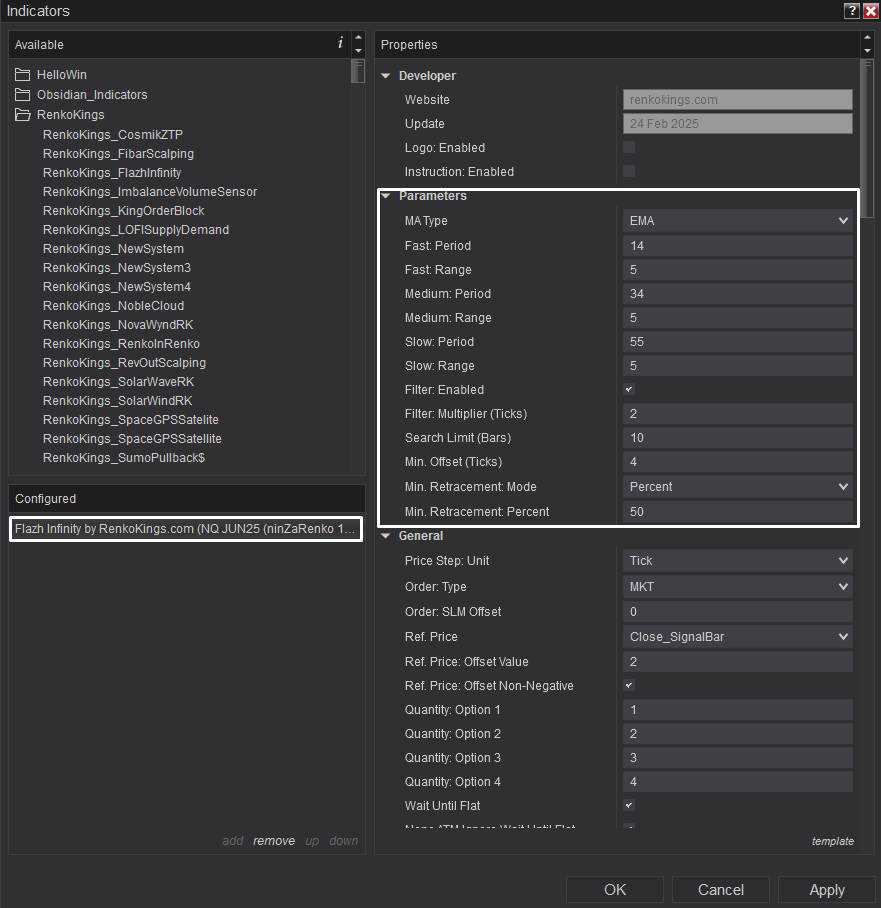Click the info 'i' icon in Available
Image resolution: width=881 pixels, height=908 pixels.
pos(341,43)
